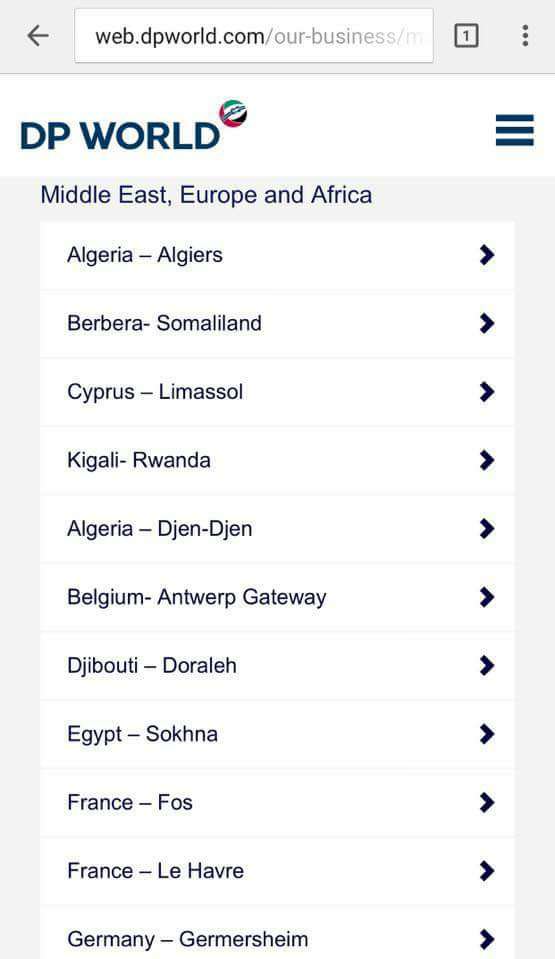Click the Middle East, Europe and Africa heading
Image resolution: width=555 pixels, height=959 pixels.
click(x=206, y=196)
